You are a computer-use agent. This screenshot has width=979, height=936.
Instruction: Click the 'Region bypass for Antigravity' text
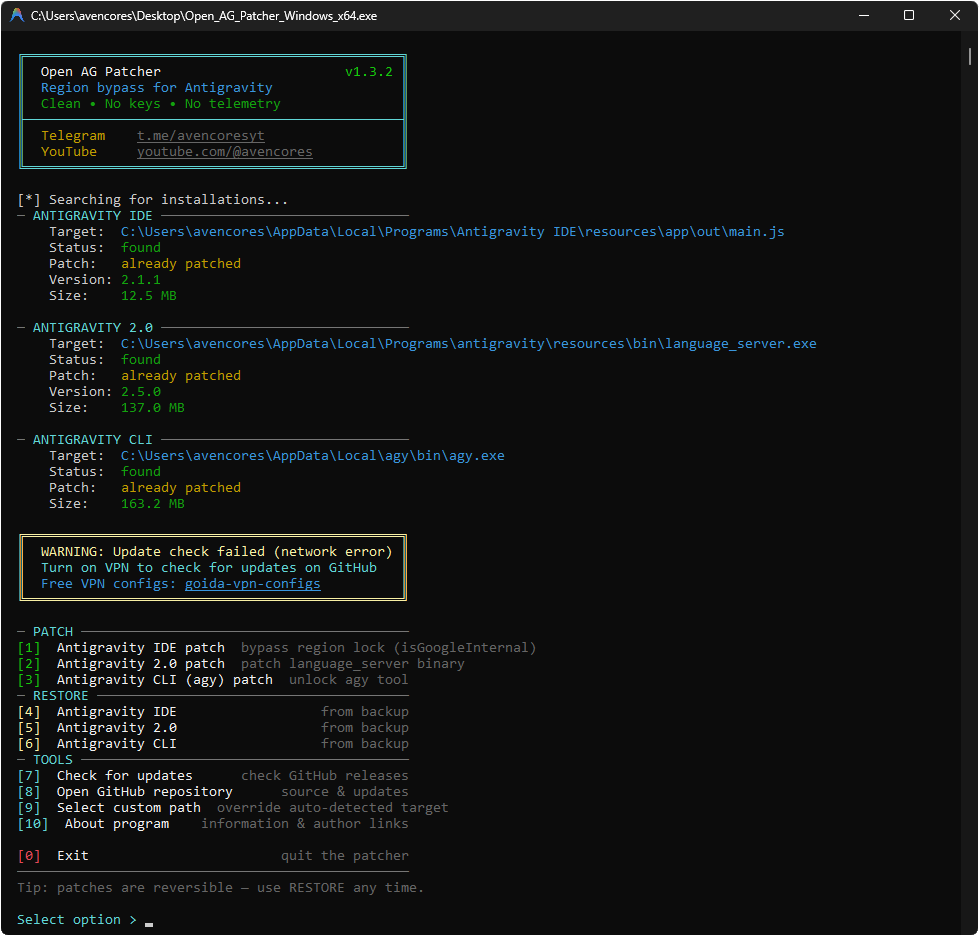coord(157,88)
